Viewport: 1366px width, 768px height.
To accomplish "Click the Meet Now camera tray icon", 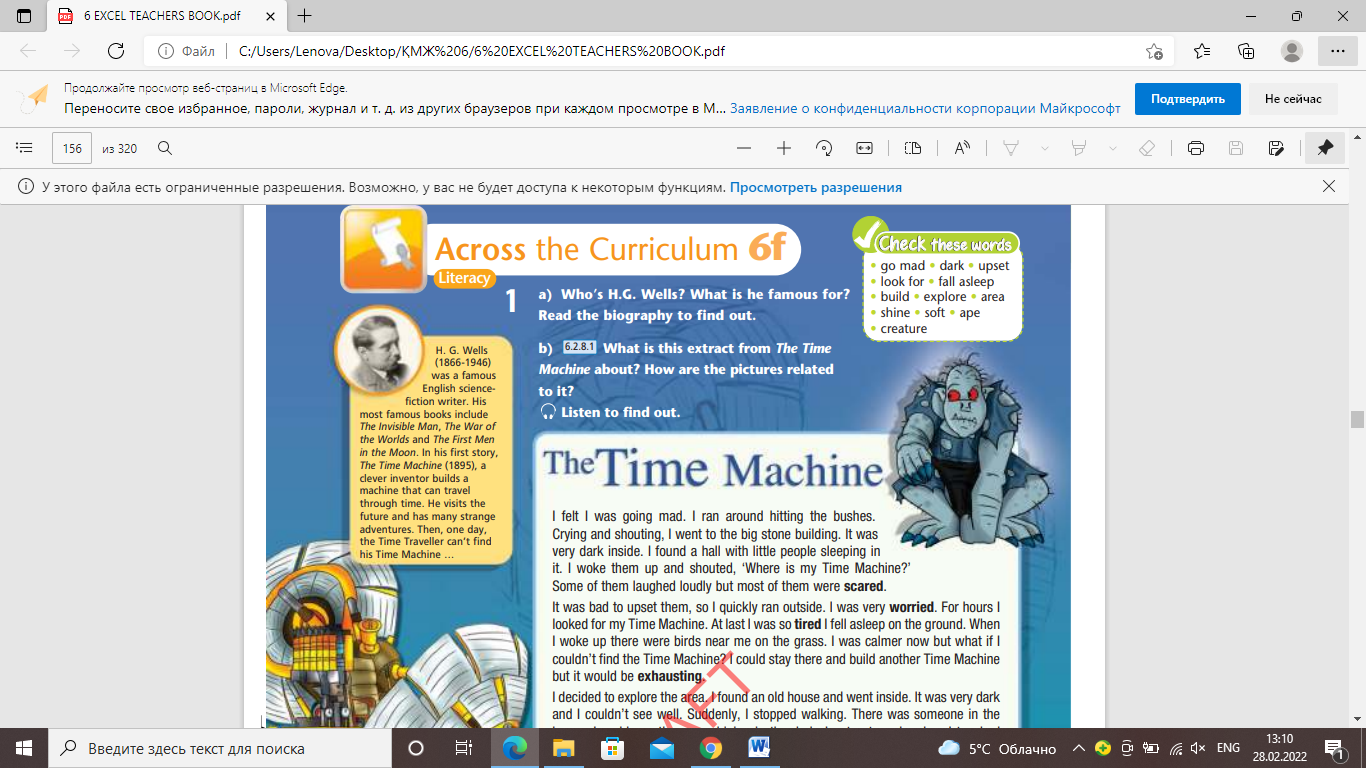I will (x=1127, y=748).
